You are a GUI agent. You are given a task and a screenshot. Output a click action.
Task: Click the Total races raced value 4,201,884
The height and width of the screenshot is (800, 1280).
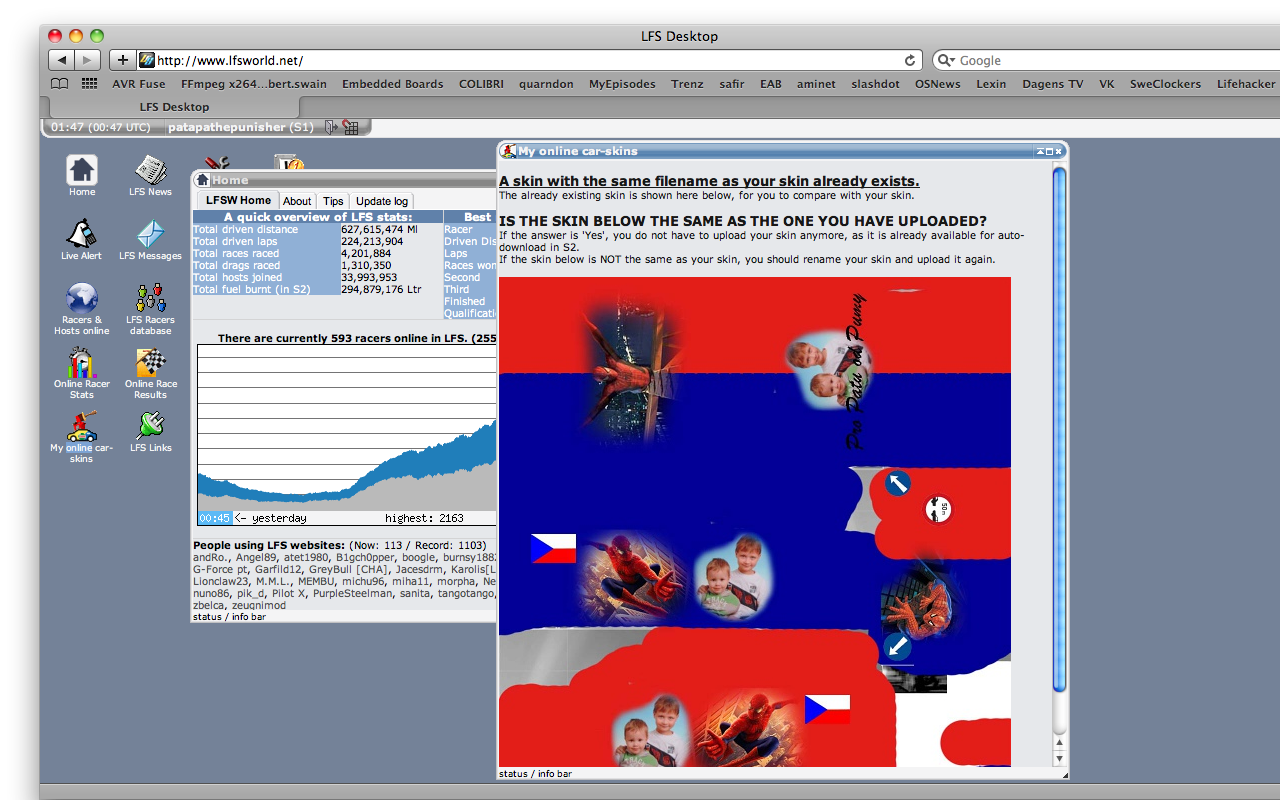pyautogui.click(x=366, y=254)
